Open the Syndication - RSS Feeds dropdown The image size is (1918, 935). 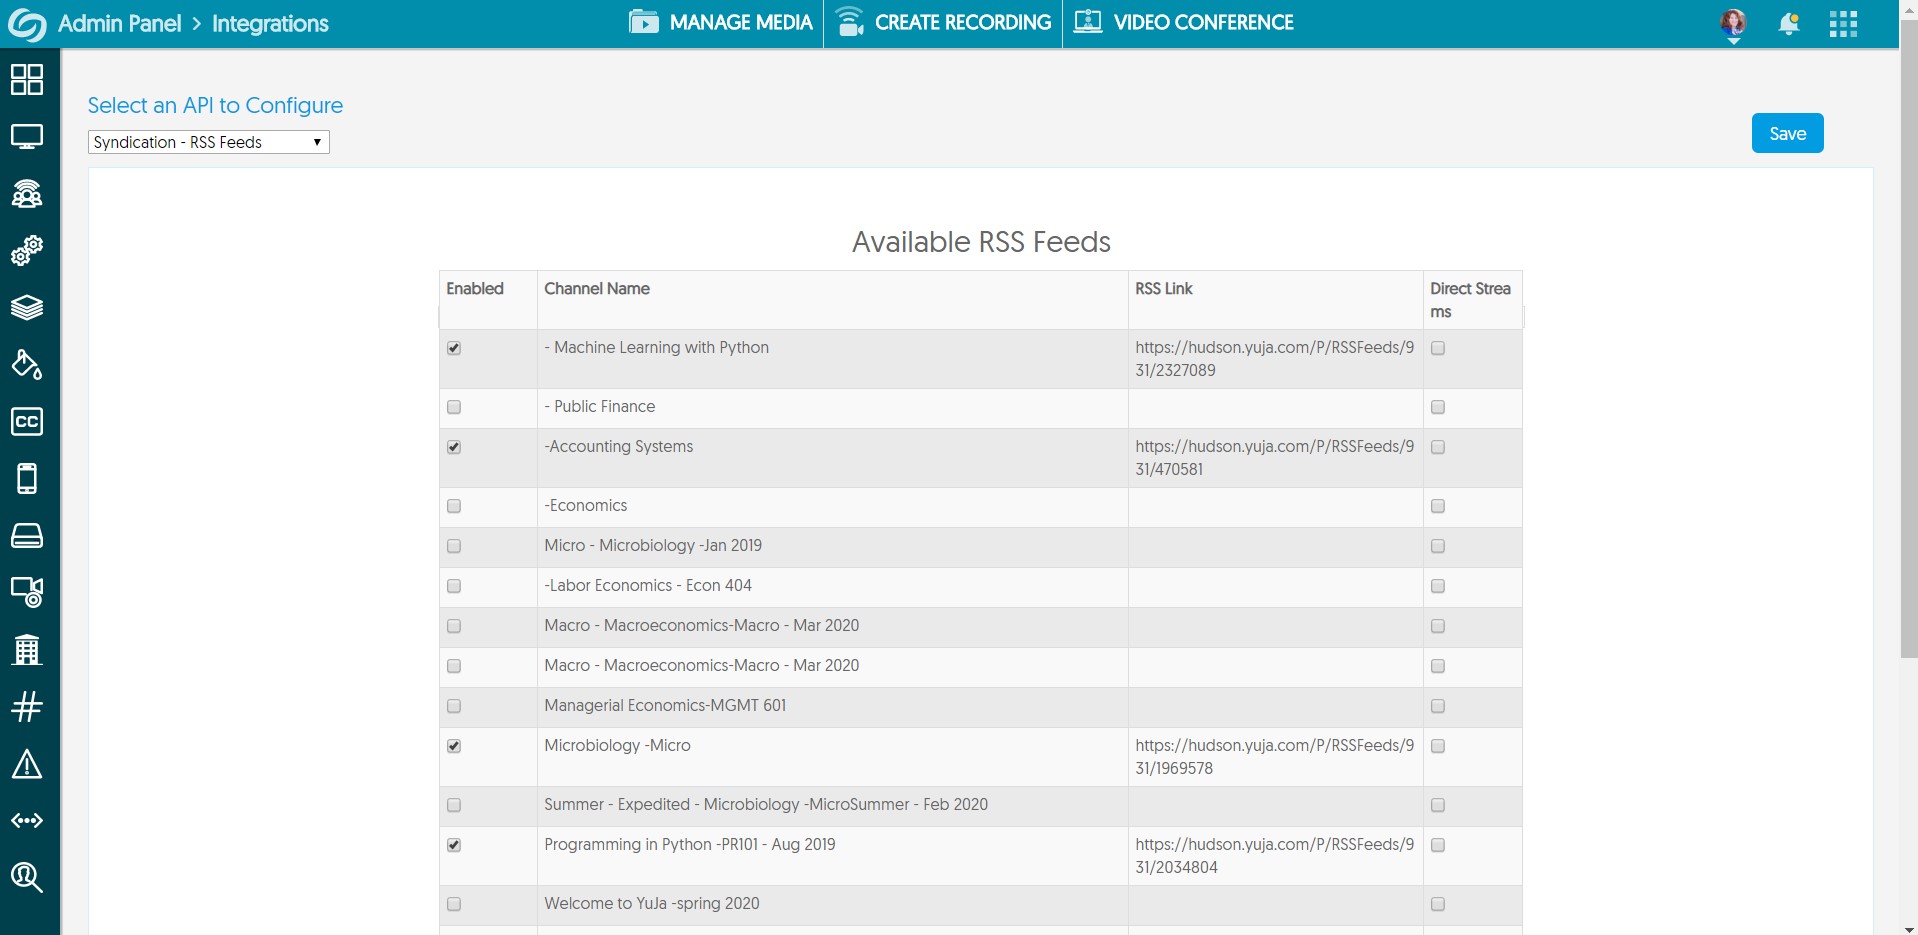pos(209,142)
